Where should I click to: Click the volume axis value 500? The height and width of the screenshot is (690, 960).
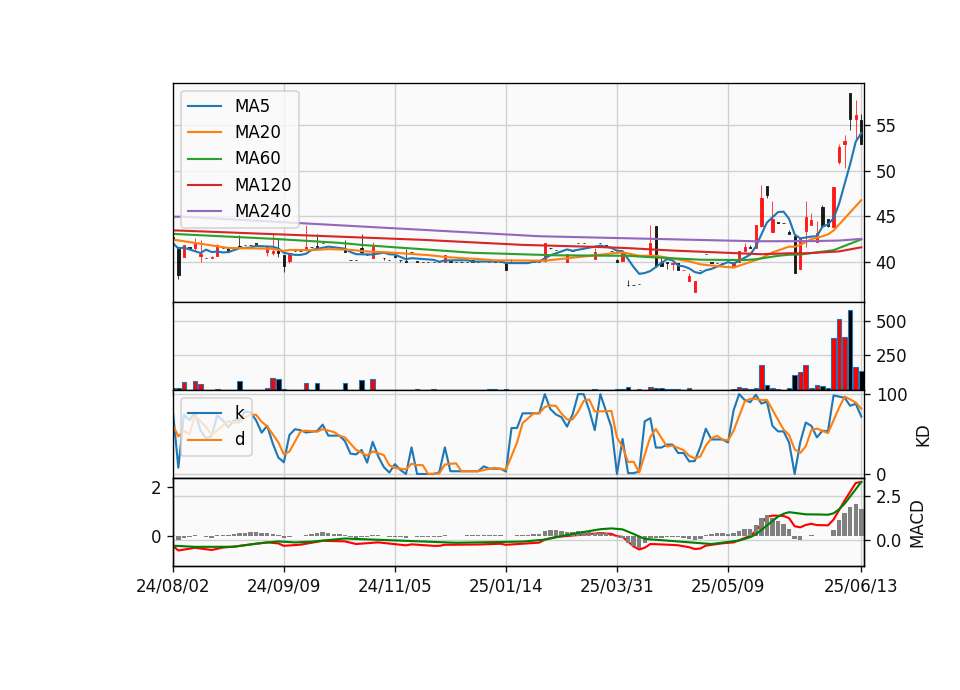coord(891,321)
